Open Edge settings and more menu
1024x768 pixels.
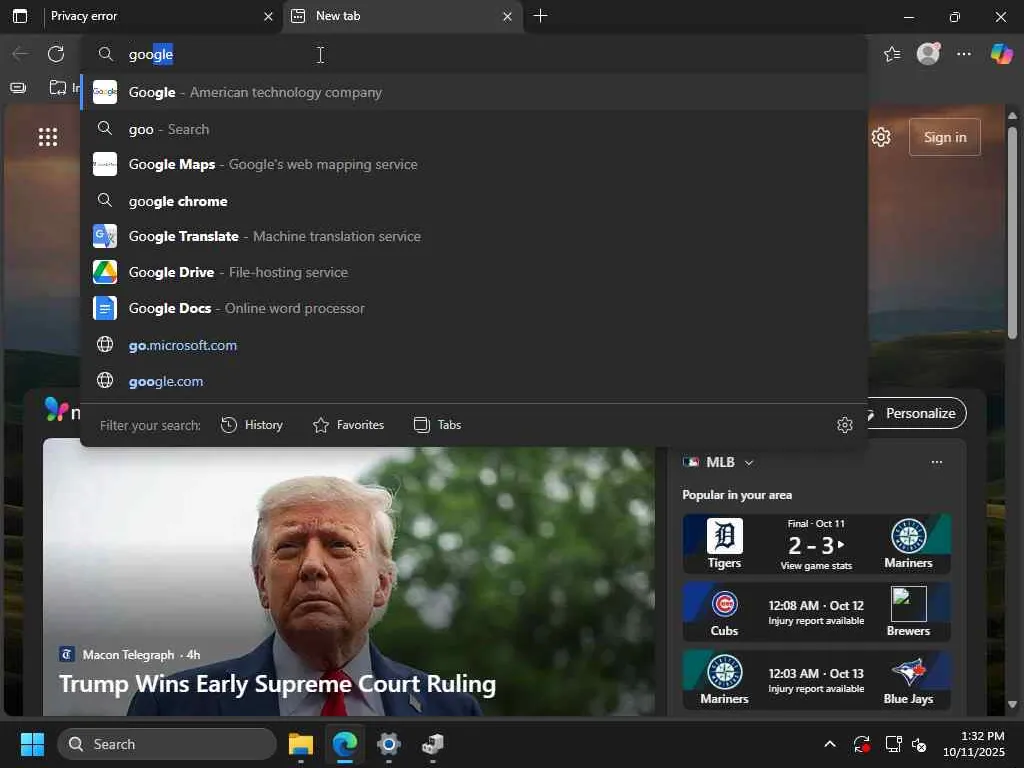(964, 54)
